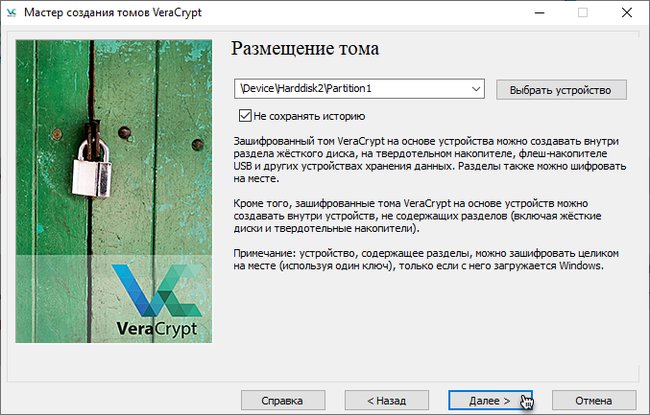650x415 pixels.
Task: Open help with the 'Справка' button
Action: point(283,400)
